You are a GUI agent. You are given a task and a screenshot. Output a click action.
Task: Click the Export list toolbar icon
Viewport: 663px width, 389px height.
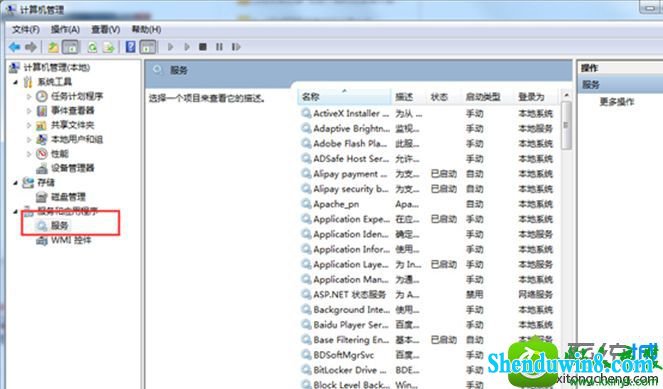coord(109,47)
